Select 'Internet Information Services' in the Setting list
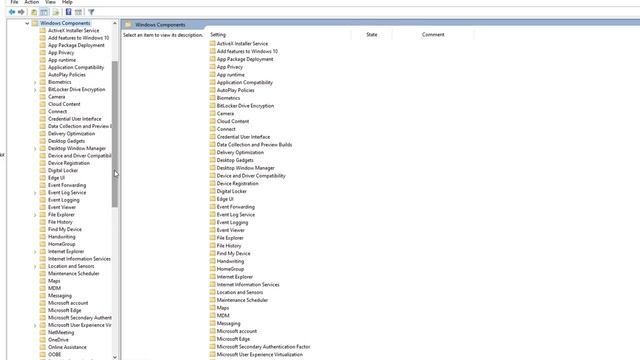Screen dimensions: 640x360 coord(248,284)
